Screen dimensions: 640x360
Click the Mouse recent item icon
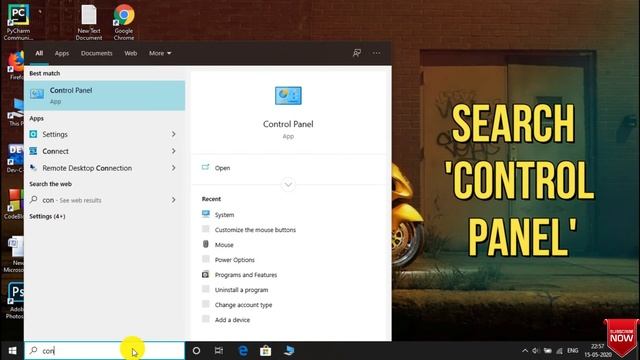(x=206, y=244)
